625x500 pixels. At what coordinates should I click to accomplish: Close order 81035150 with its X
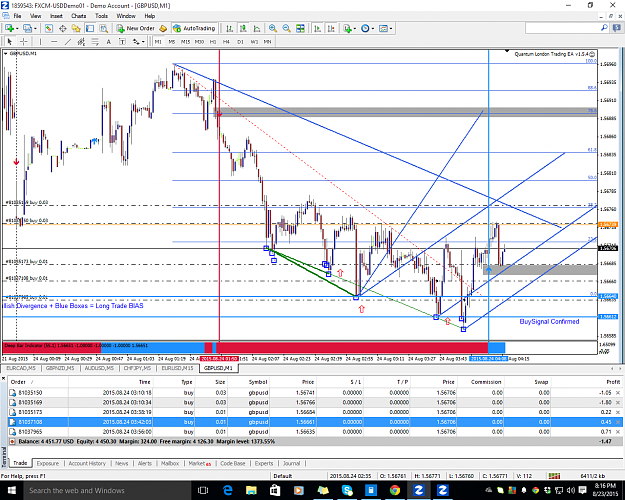(x=618, y=393)
